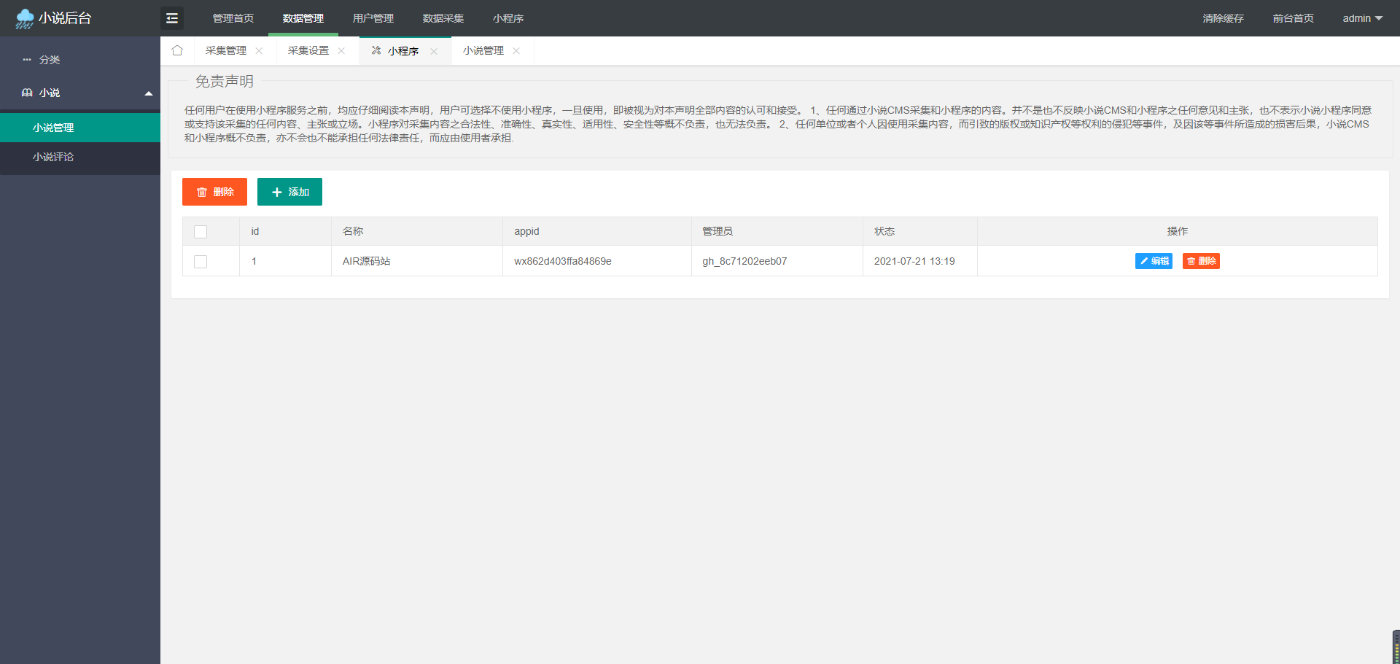
Task: Open 管理首页 in the top menu
Action: [x=233, y=18]
